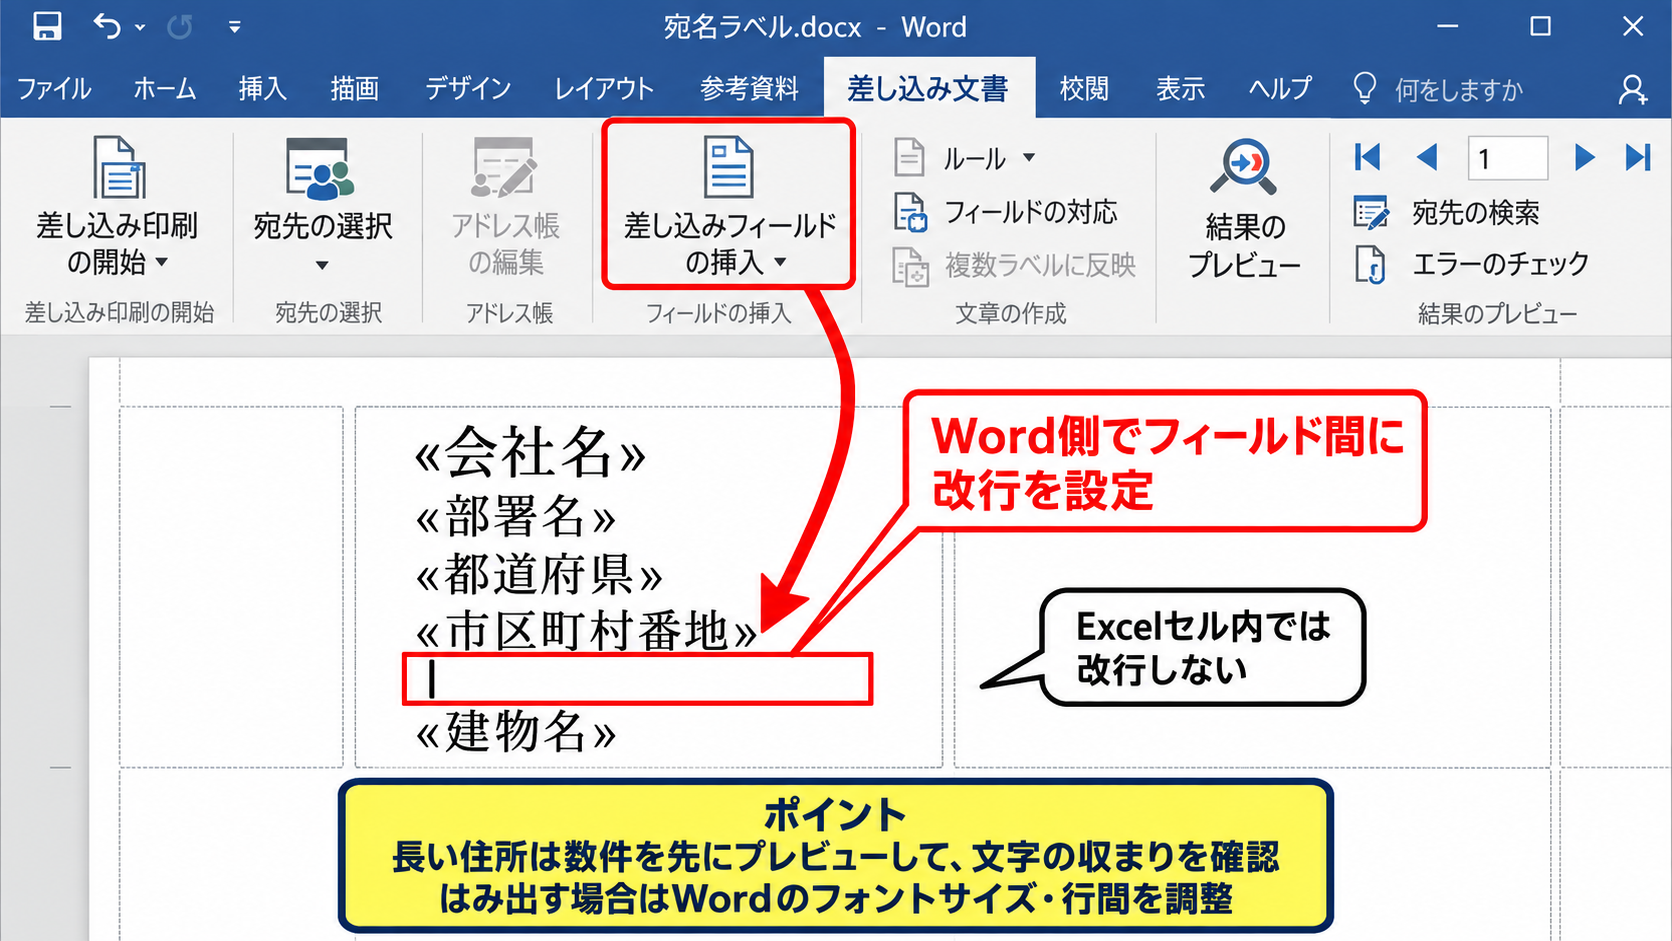Click the 差し込みフィールドの挿入 page icon

[x=728, y=168]
